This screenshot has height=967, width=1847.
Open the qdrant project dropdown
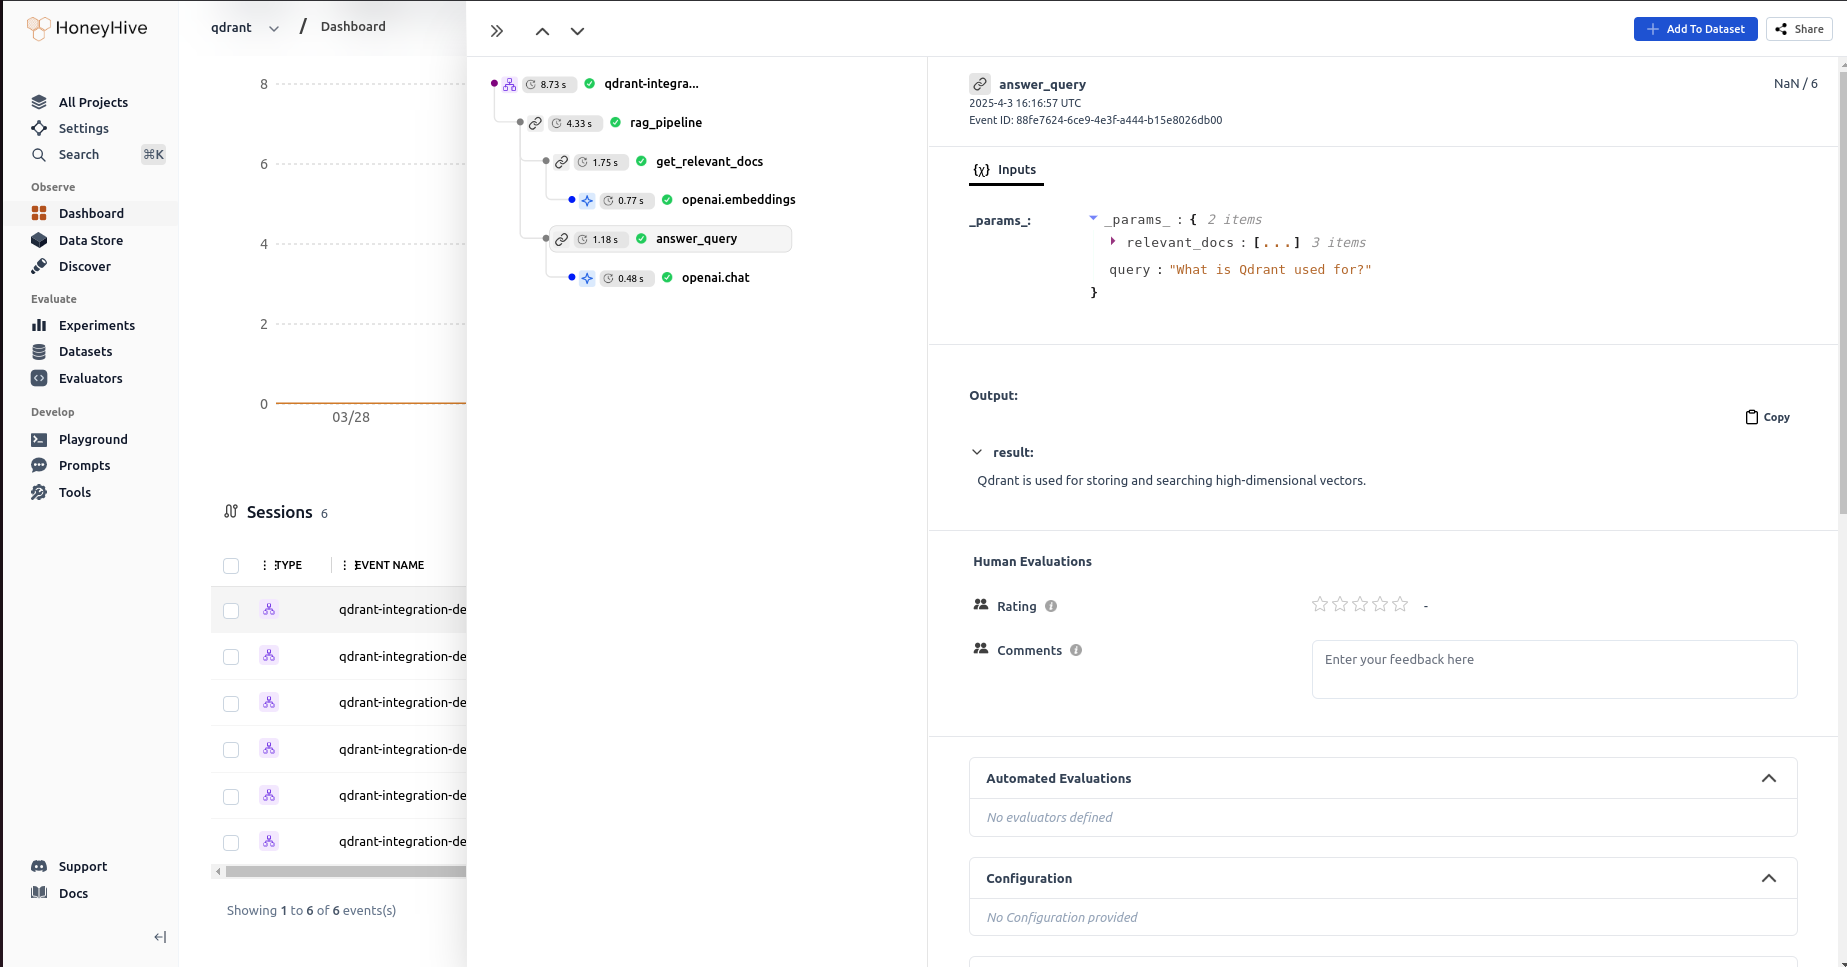(245, 28)
